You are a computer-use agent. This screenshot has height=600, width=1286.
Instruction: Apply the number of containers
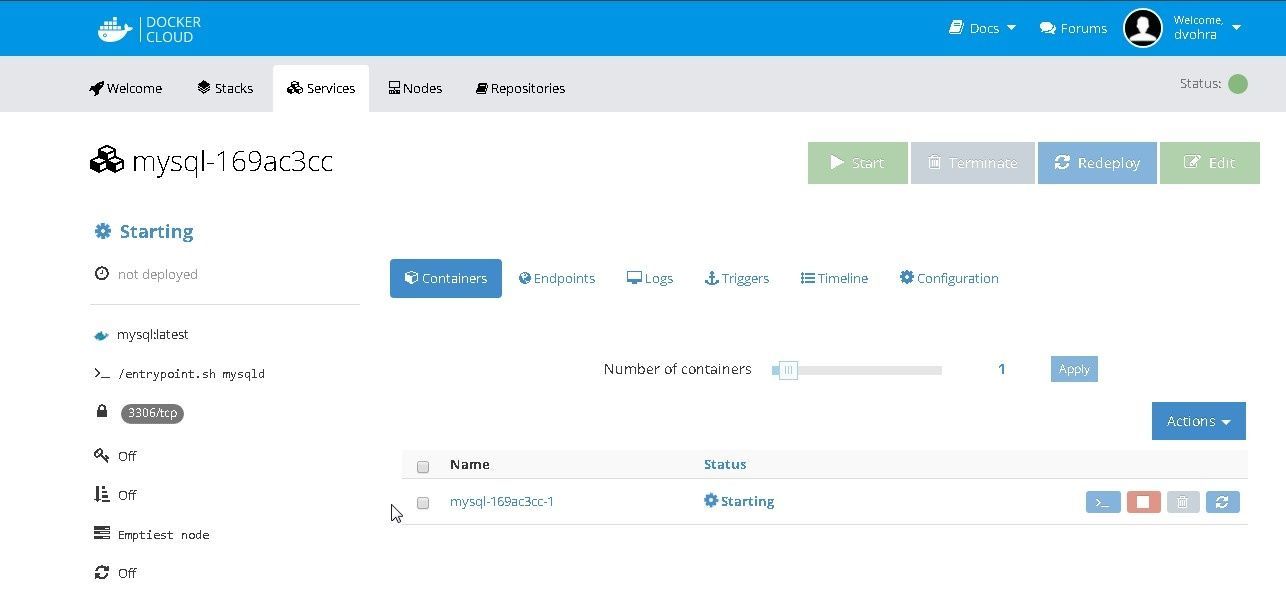coord(1074,369)
